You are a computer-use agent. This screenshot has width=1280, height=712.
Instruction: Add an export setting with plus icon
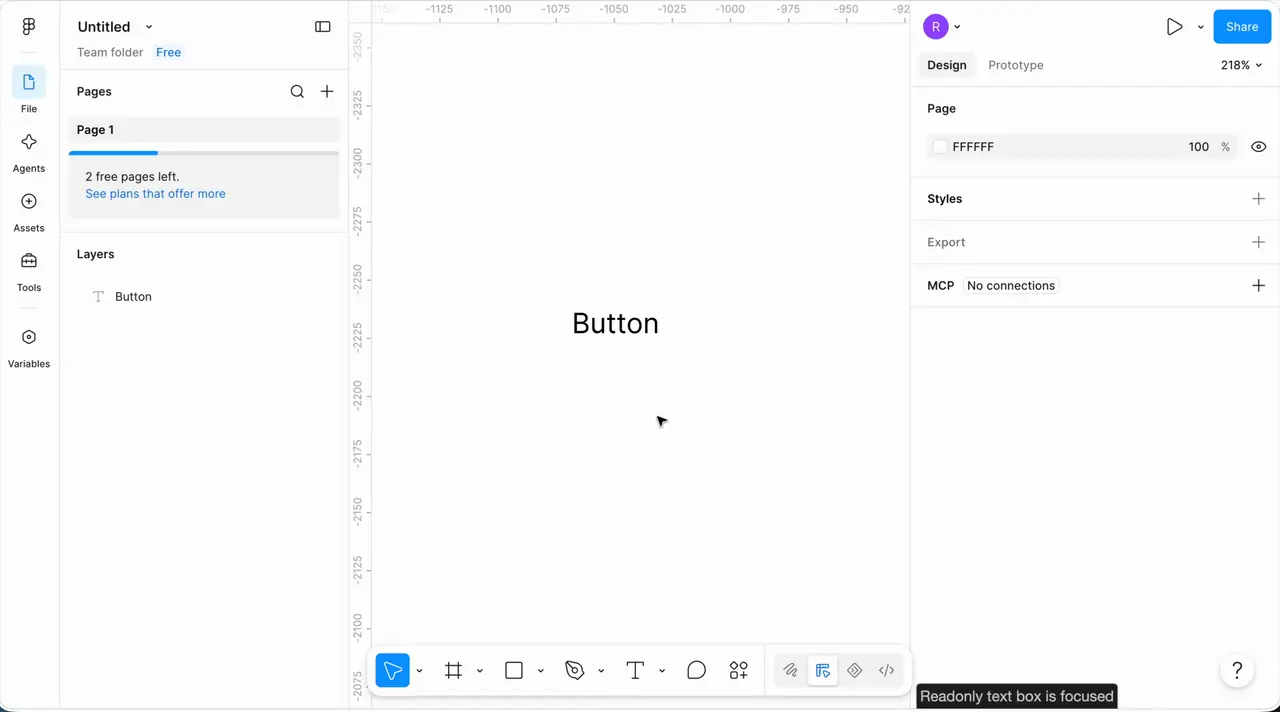coord(1258,242)
